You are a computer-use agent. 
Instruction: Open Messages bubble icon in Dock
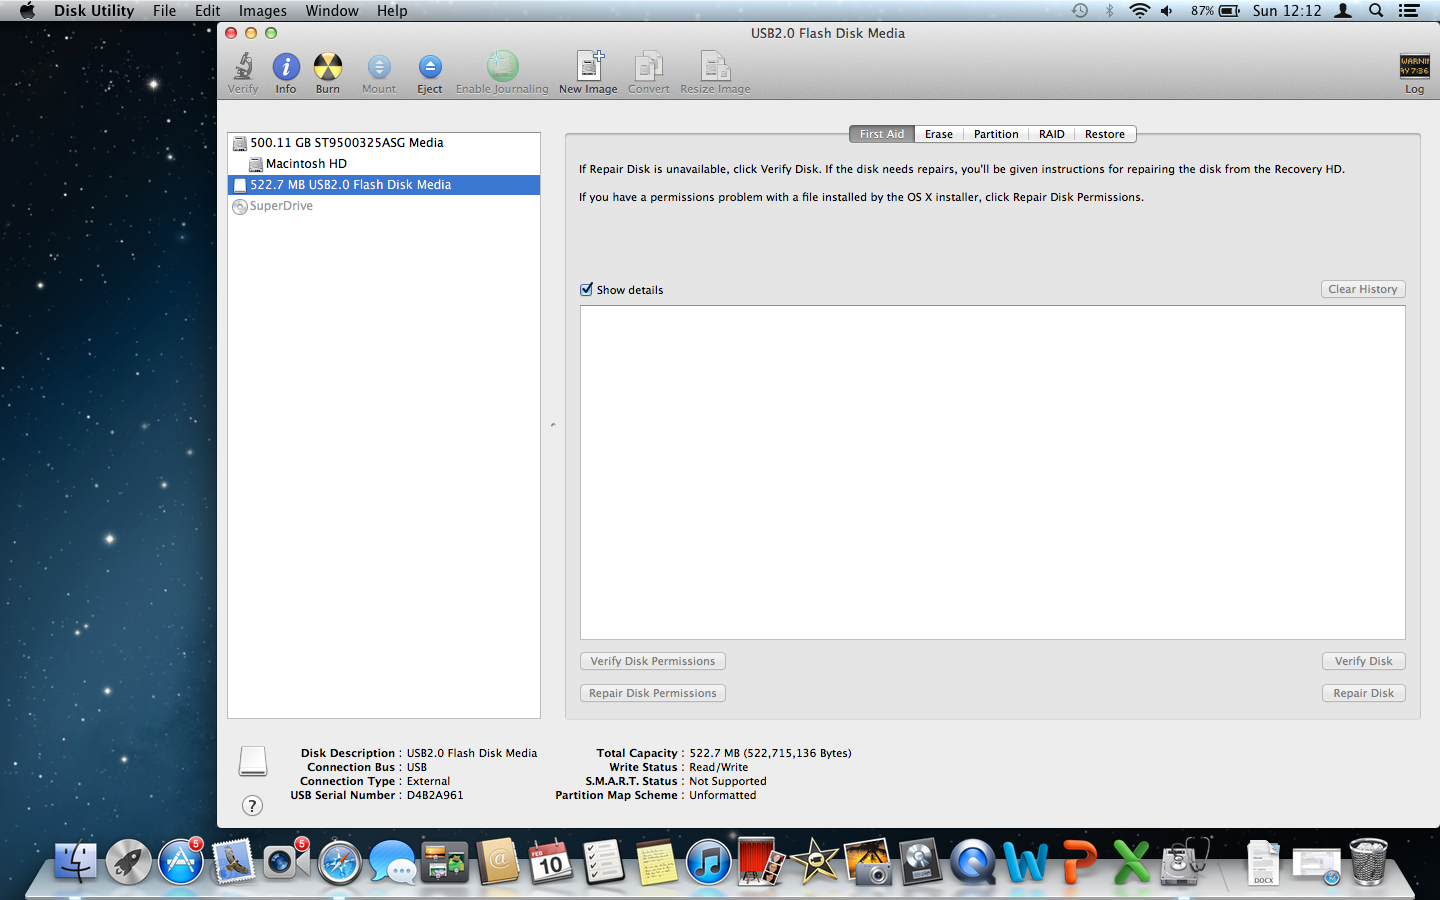pyautogui.click(x=393, y=862)
